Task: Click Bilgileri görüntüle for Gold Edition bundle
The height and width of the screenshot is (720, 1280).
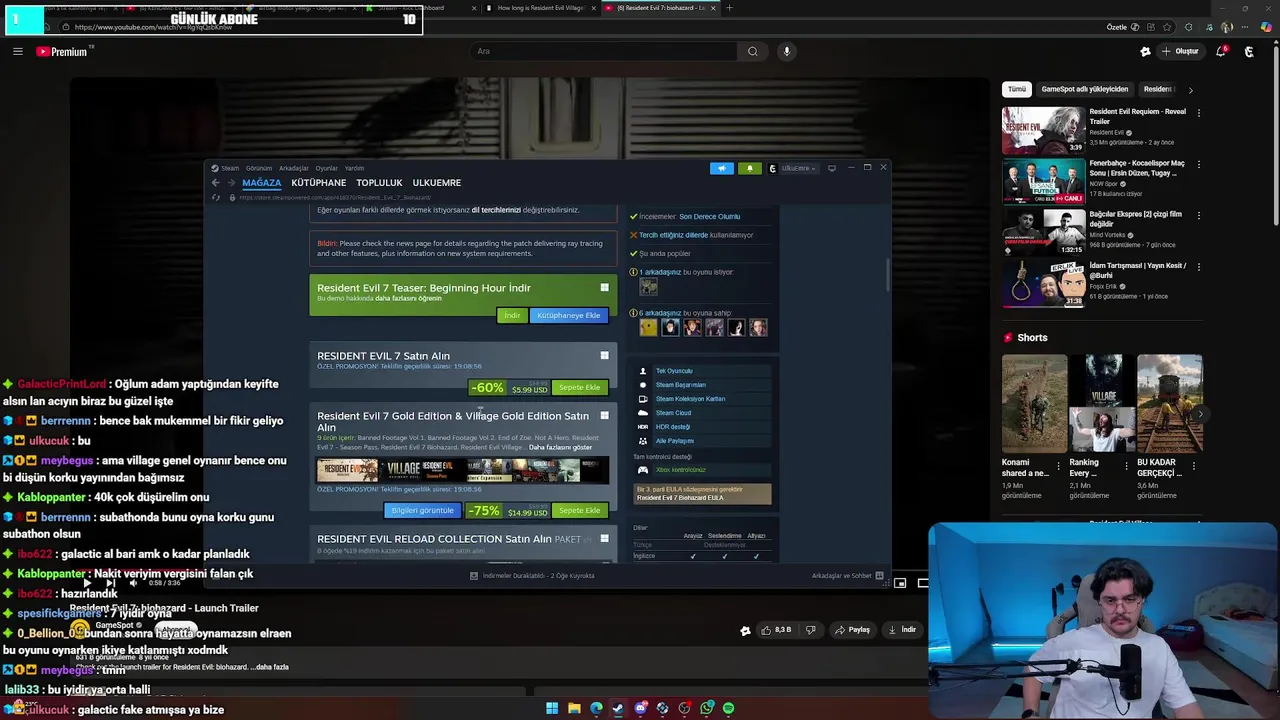Action: click(x=422, y=511)
